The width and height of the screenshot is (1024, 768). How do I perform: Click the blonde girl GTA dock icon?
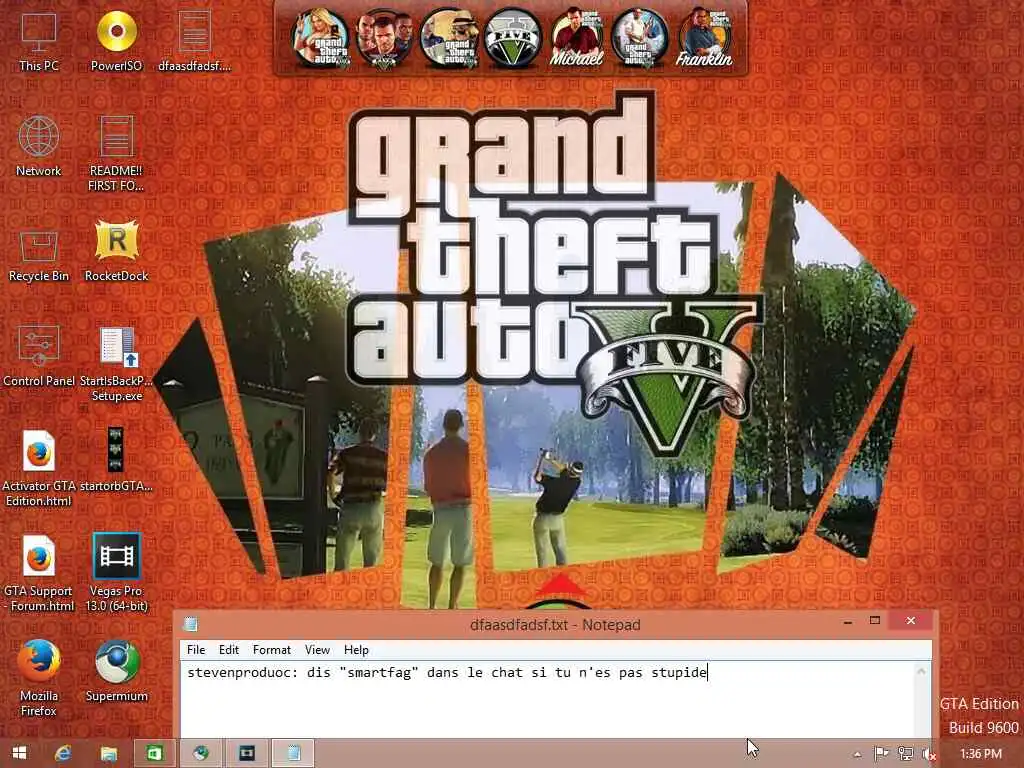click(x=321, y=39)
